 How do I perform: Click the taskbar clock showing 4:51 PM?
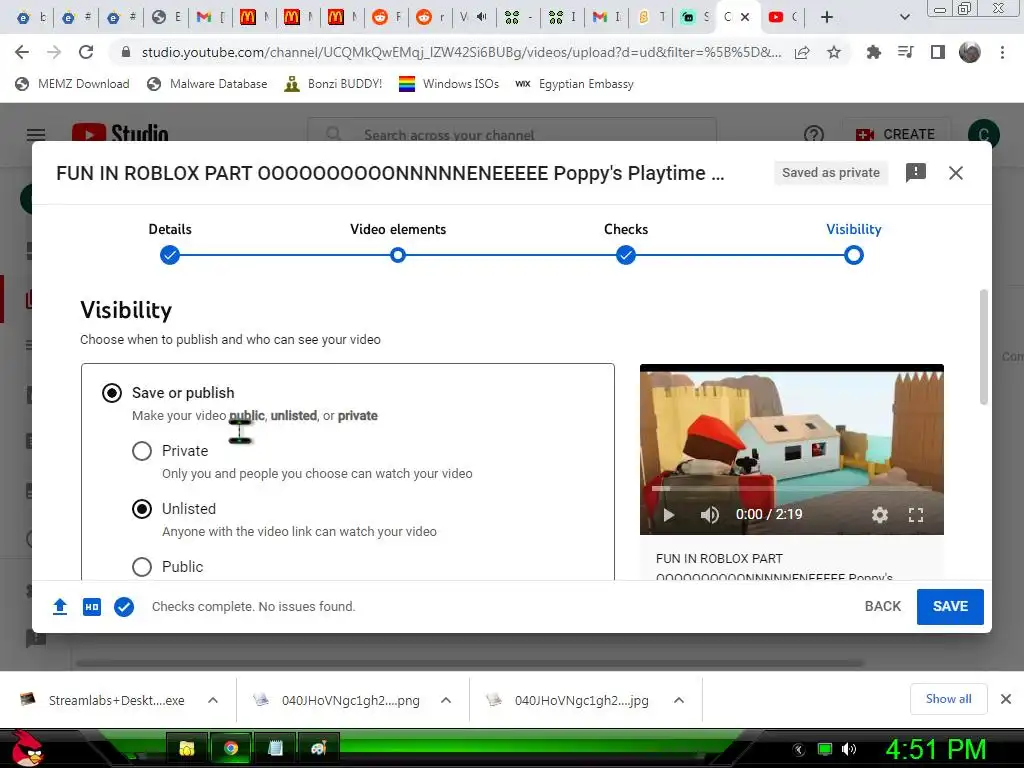click(936, 750)
